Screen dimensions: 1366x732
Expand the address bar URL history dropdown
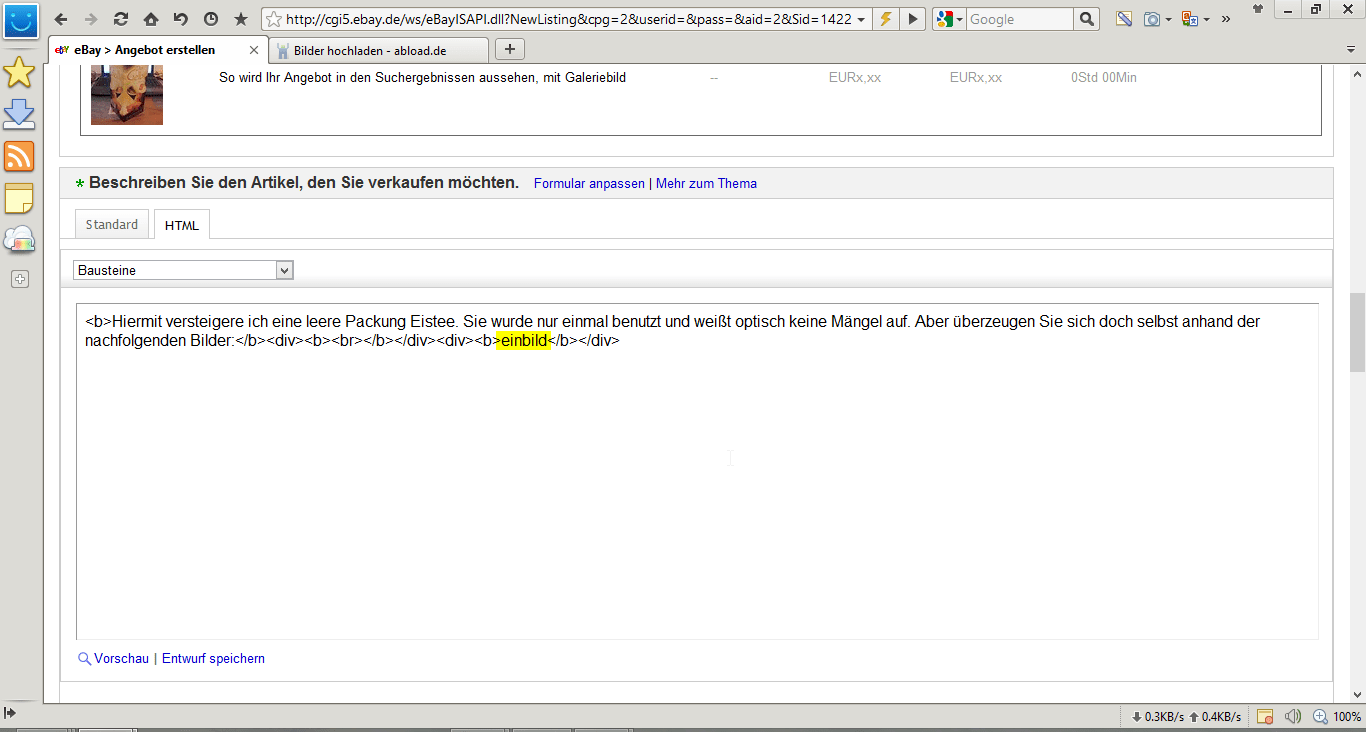tap(861, 19)
